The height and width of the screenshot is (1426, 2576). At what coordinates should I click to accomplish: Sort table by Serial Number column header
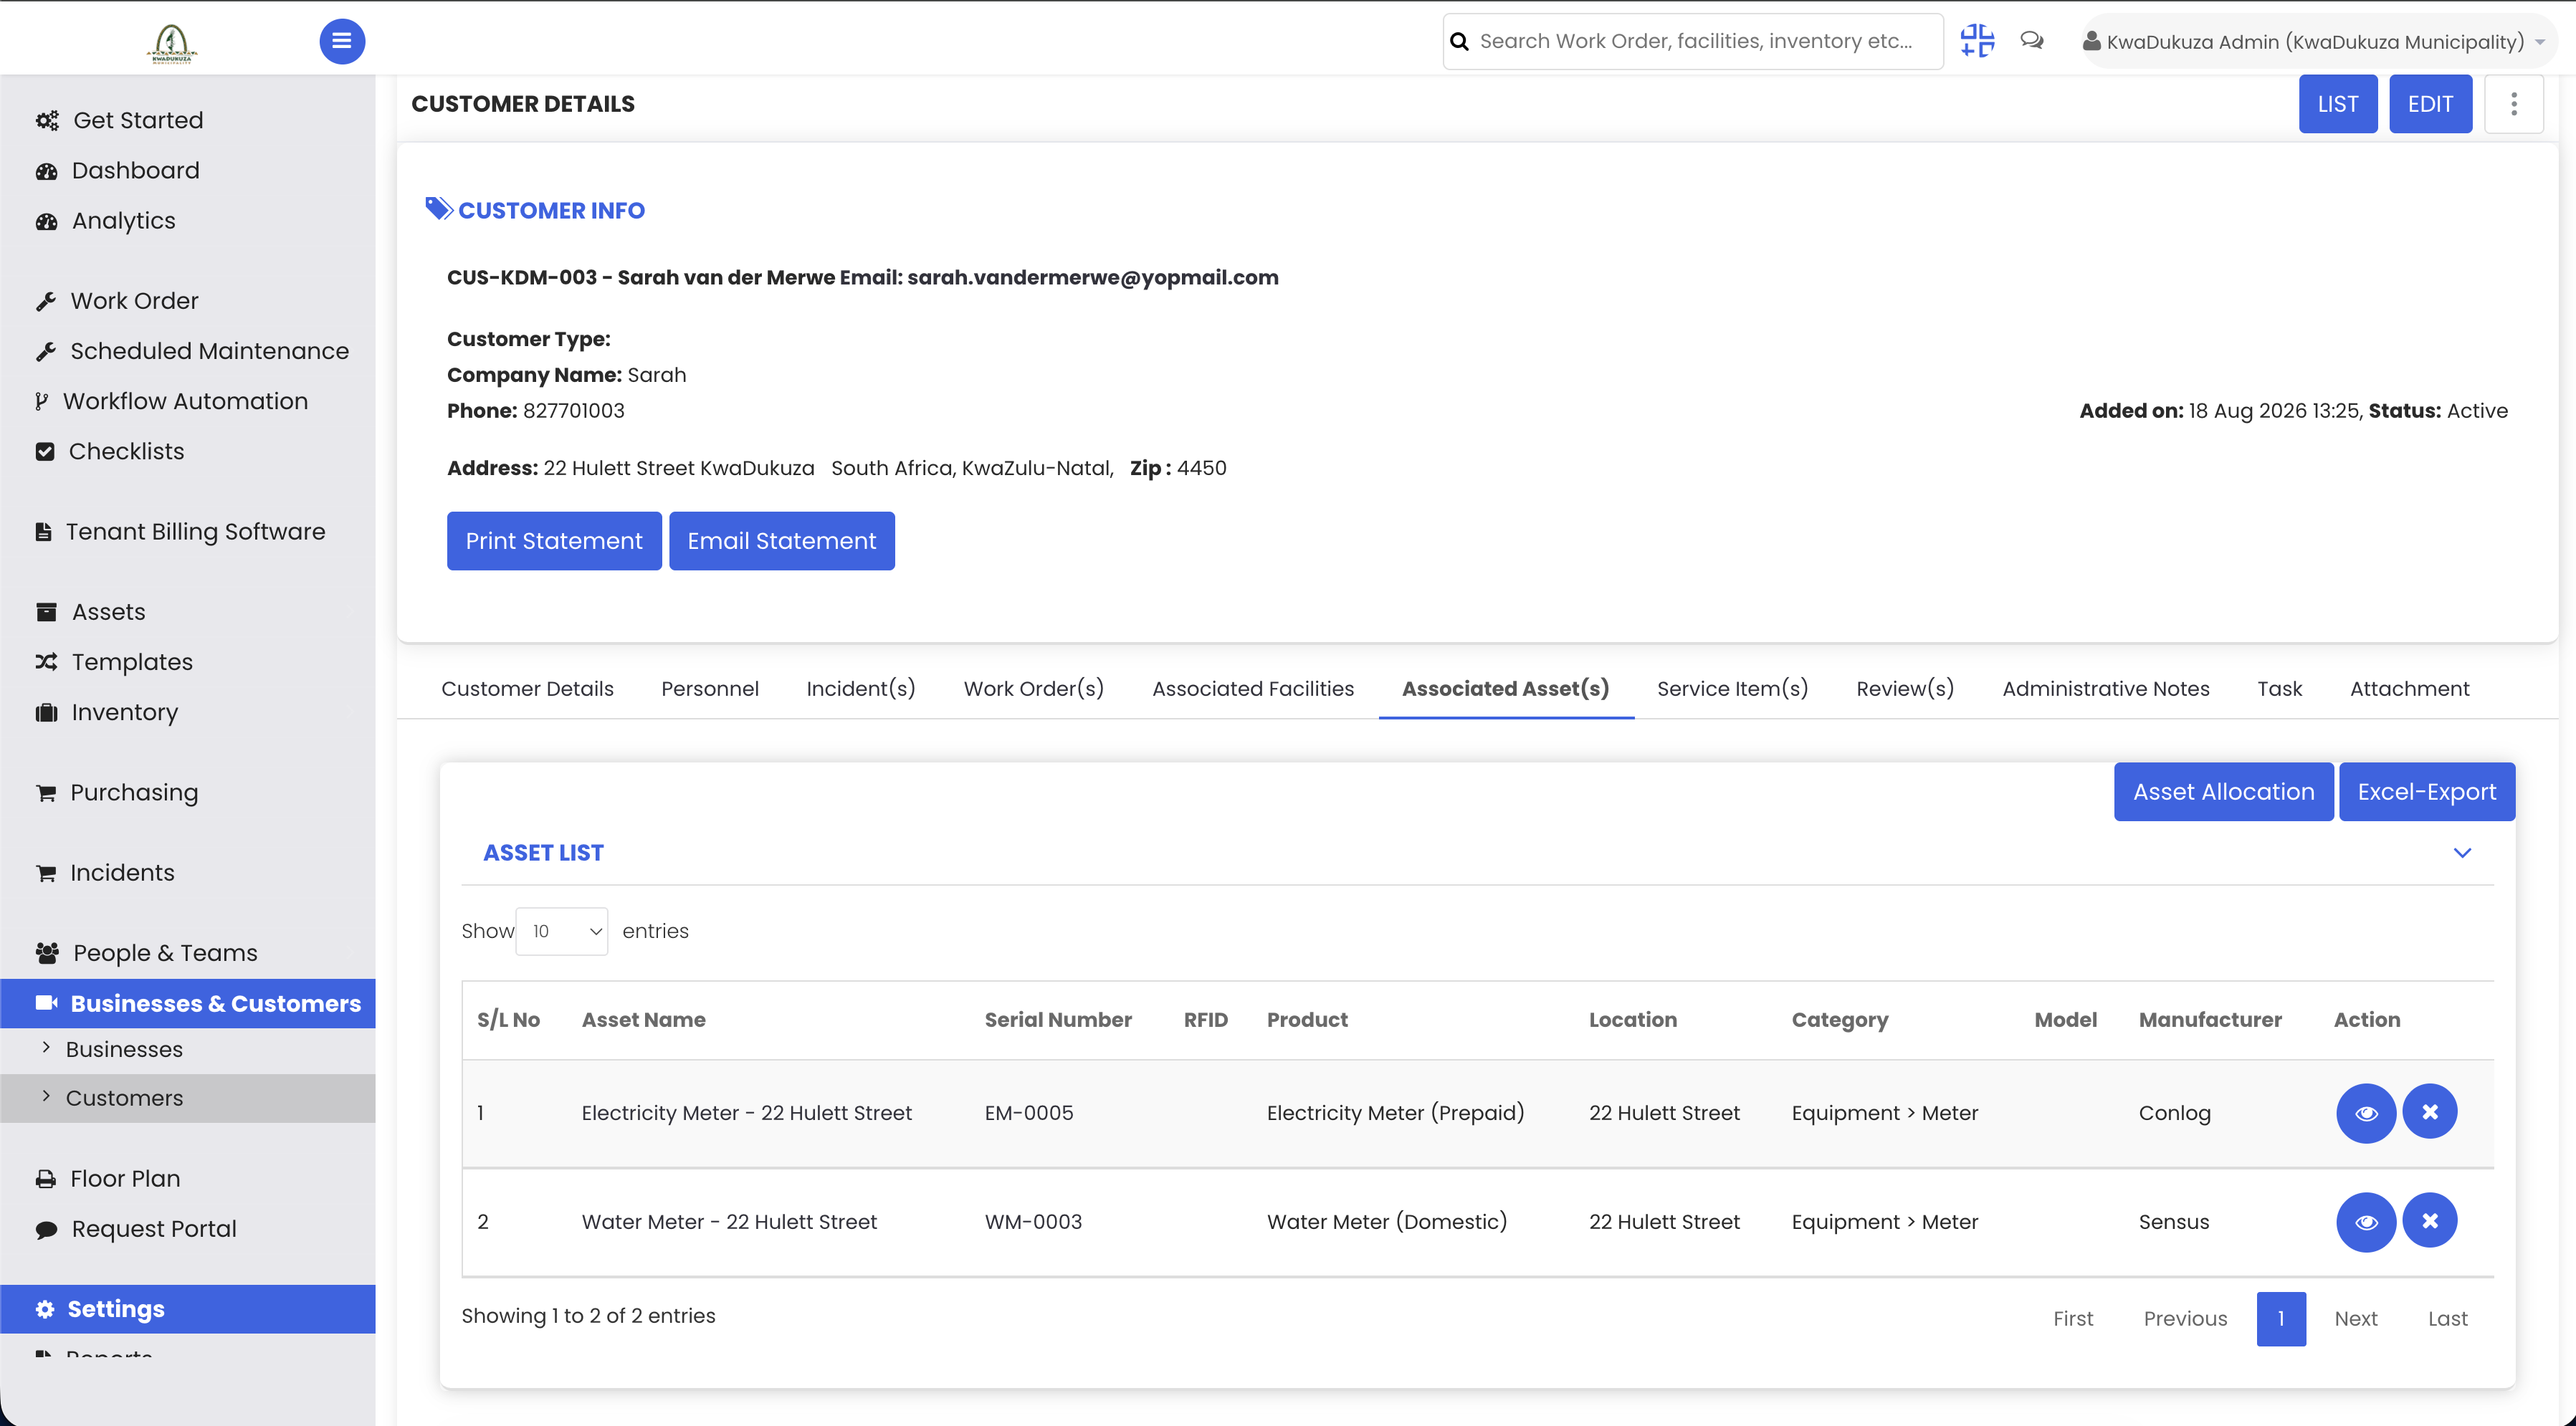(x=1058, y=1020)
